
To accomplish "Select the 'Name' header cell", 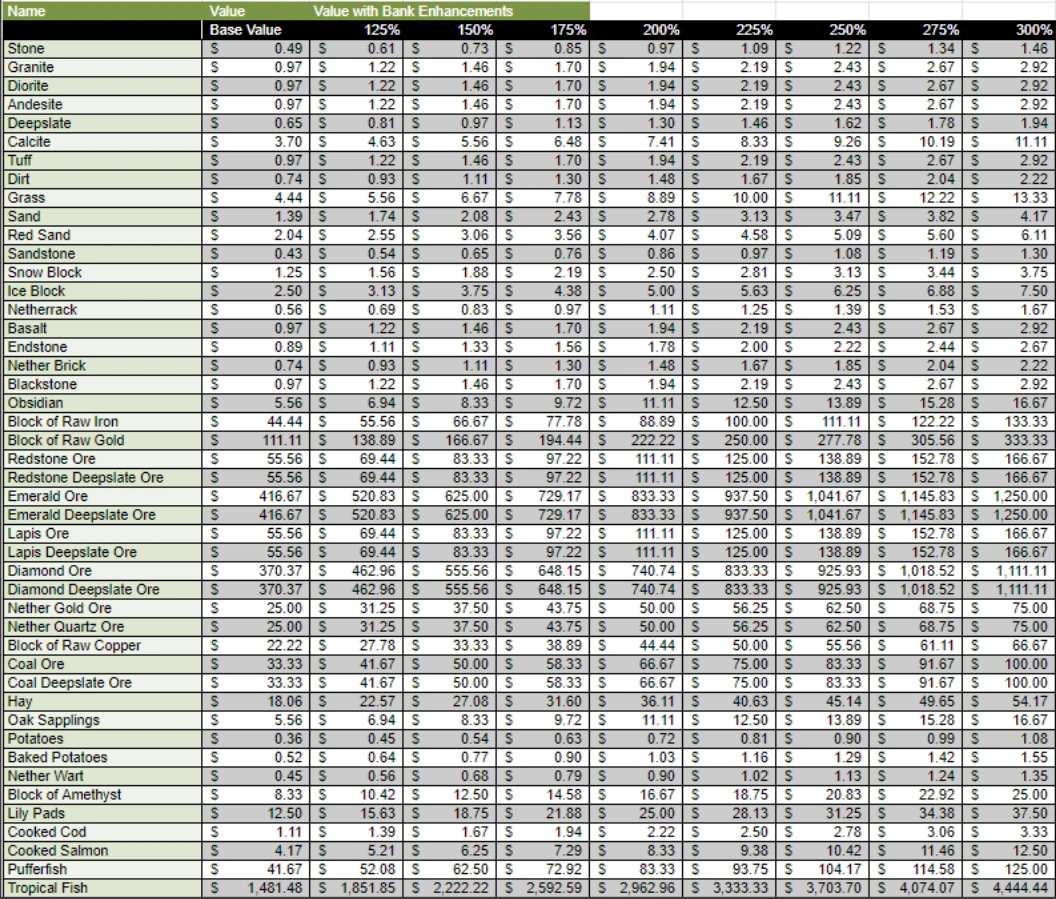I will (x=102, y=11).
